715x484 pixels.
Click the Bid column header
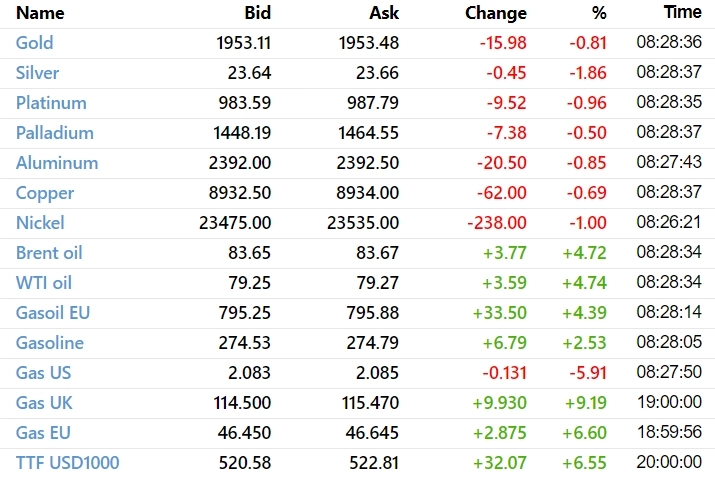(x=257, y=13)
